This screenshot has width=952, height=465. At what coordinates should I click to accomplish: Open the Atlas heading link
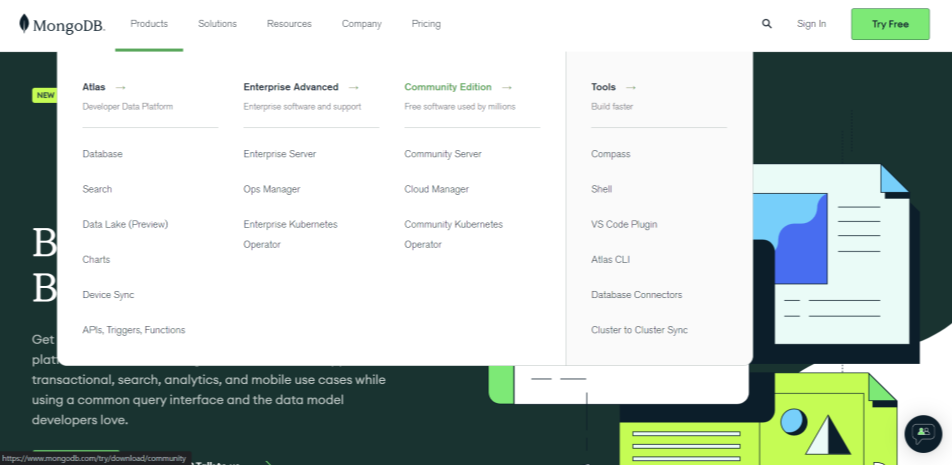point(94,87)
